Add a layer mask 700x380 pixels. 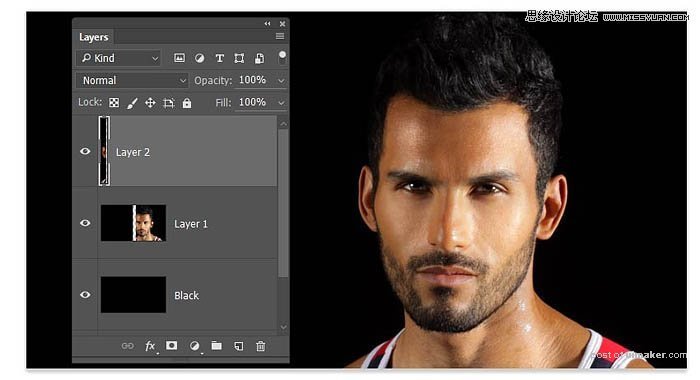[x=171, y=346]
